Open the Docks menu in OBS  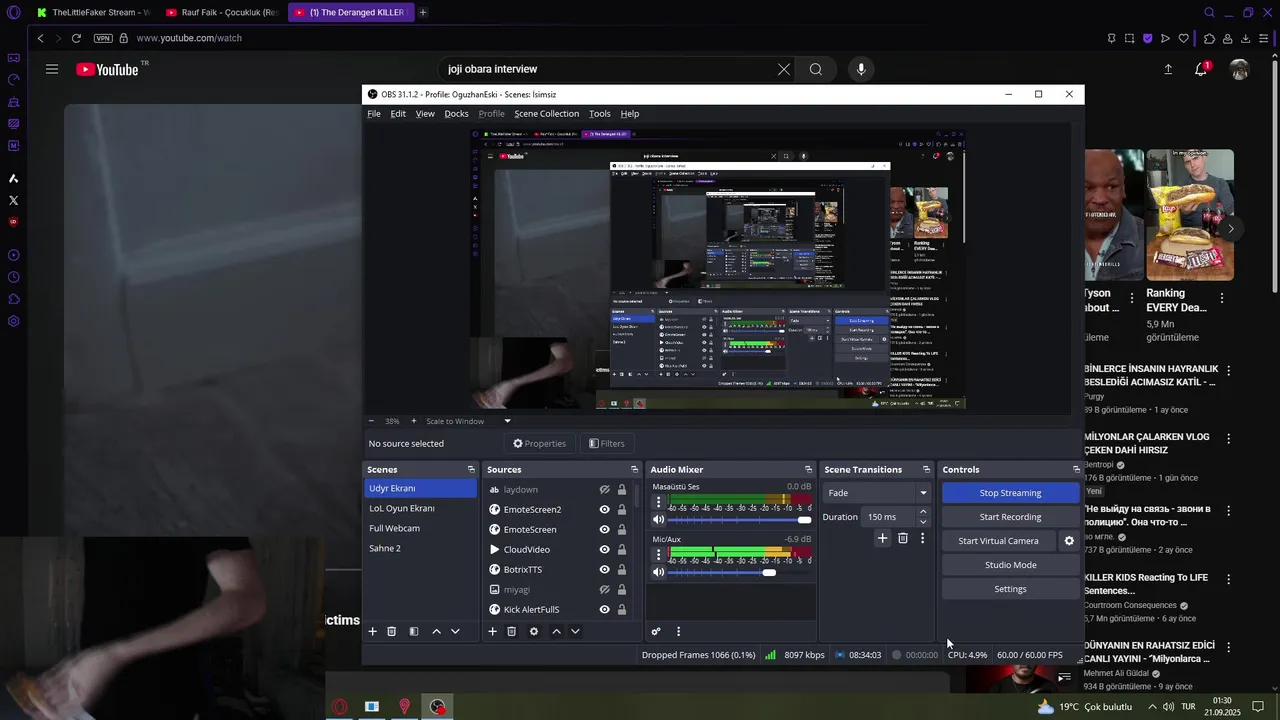pos(456,114)
